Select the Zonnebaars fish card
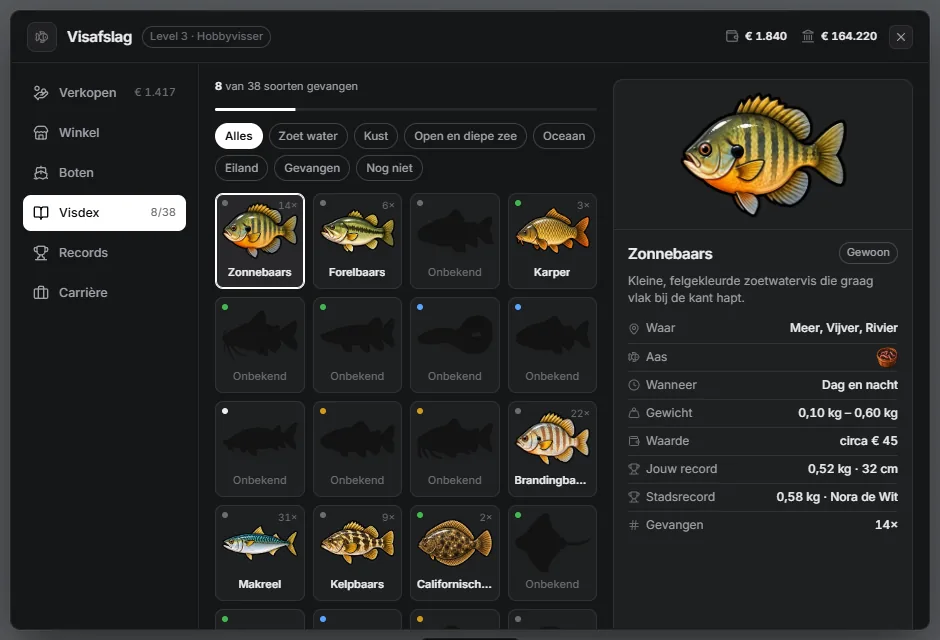940x640 pixels. click(x=260, y=241)
